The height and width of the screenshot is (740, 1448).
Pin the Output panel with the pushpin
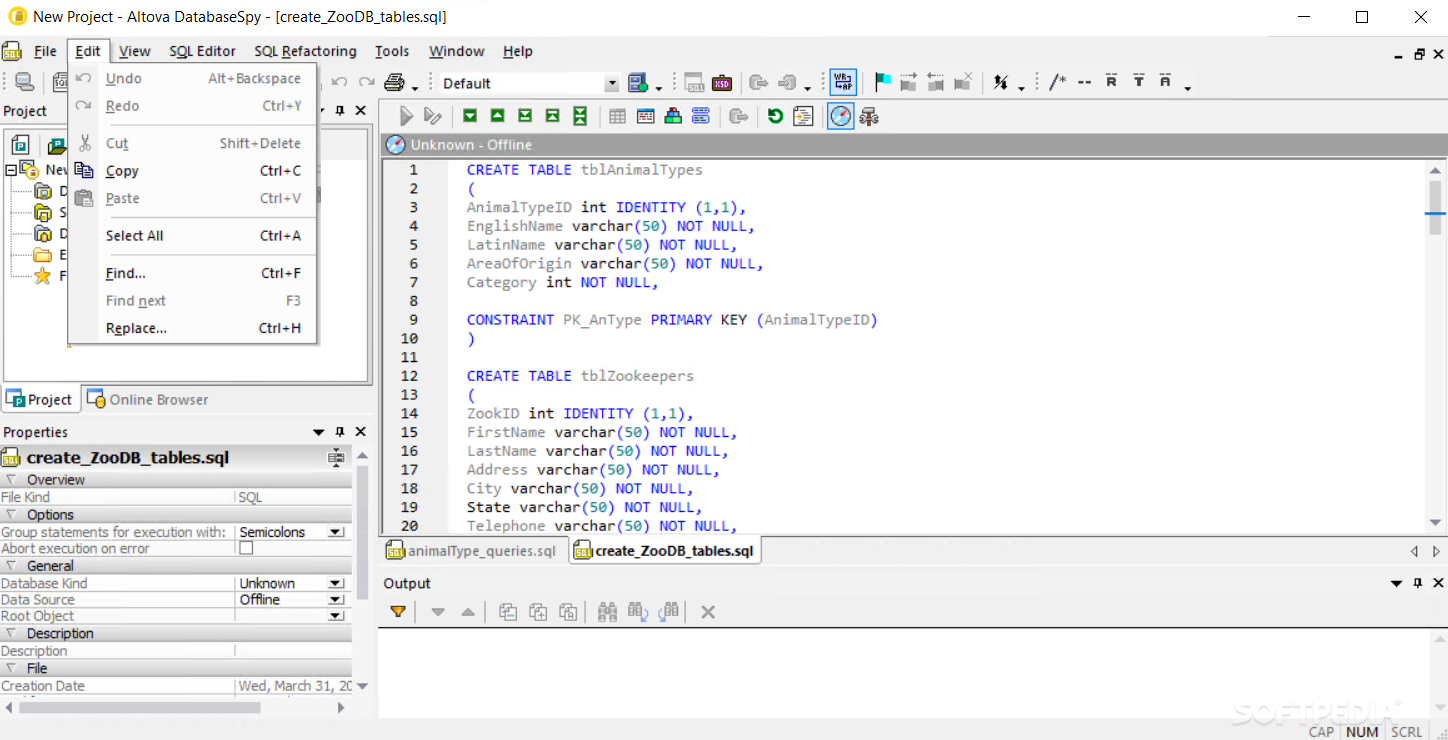click(x=1417, y=583)
